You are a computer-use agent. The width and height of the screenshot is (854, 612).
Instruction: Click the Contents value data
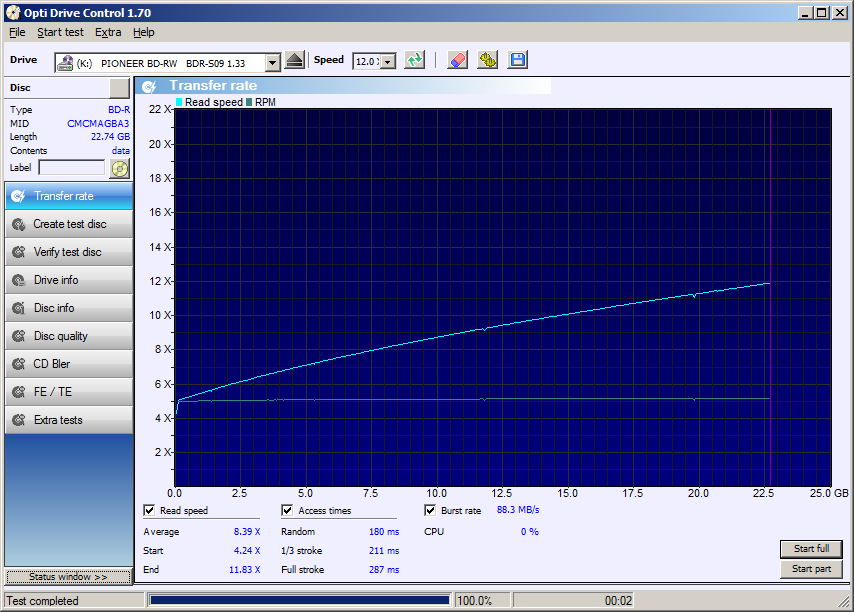pos(121,151)
